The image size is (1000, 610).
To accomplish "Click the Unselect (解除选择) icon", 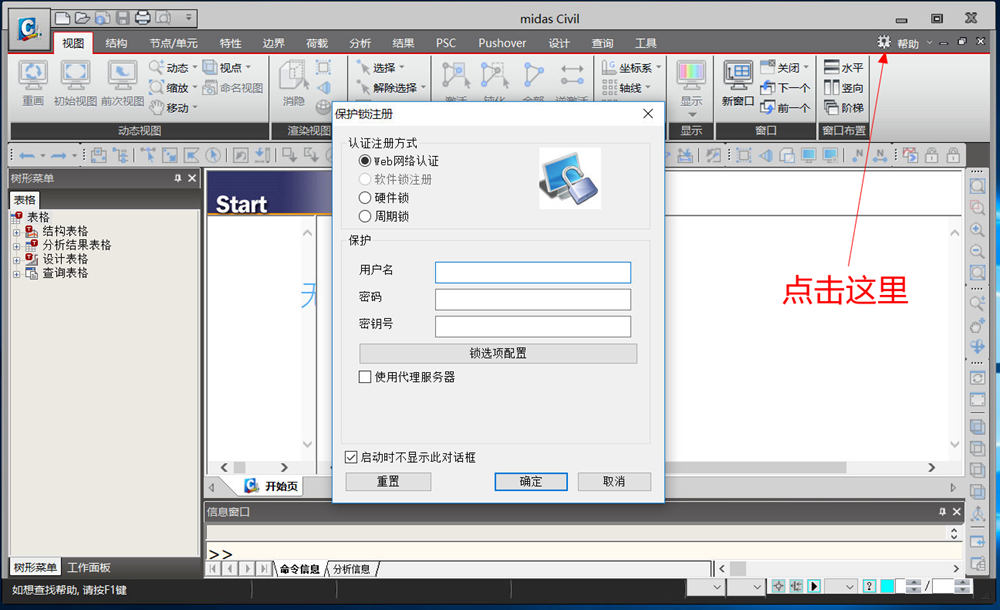I will coord(363,87).
